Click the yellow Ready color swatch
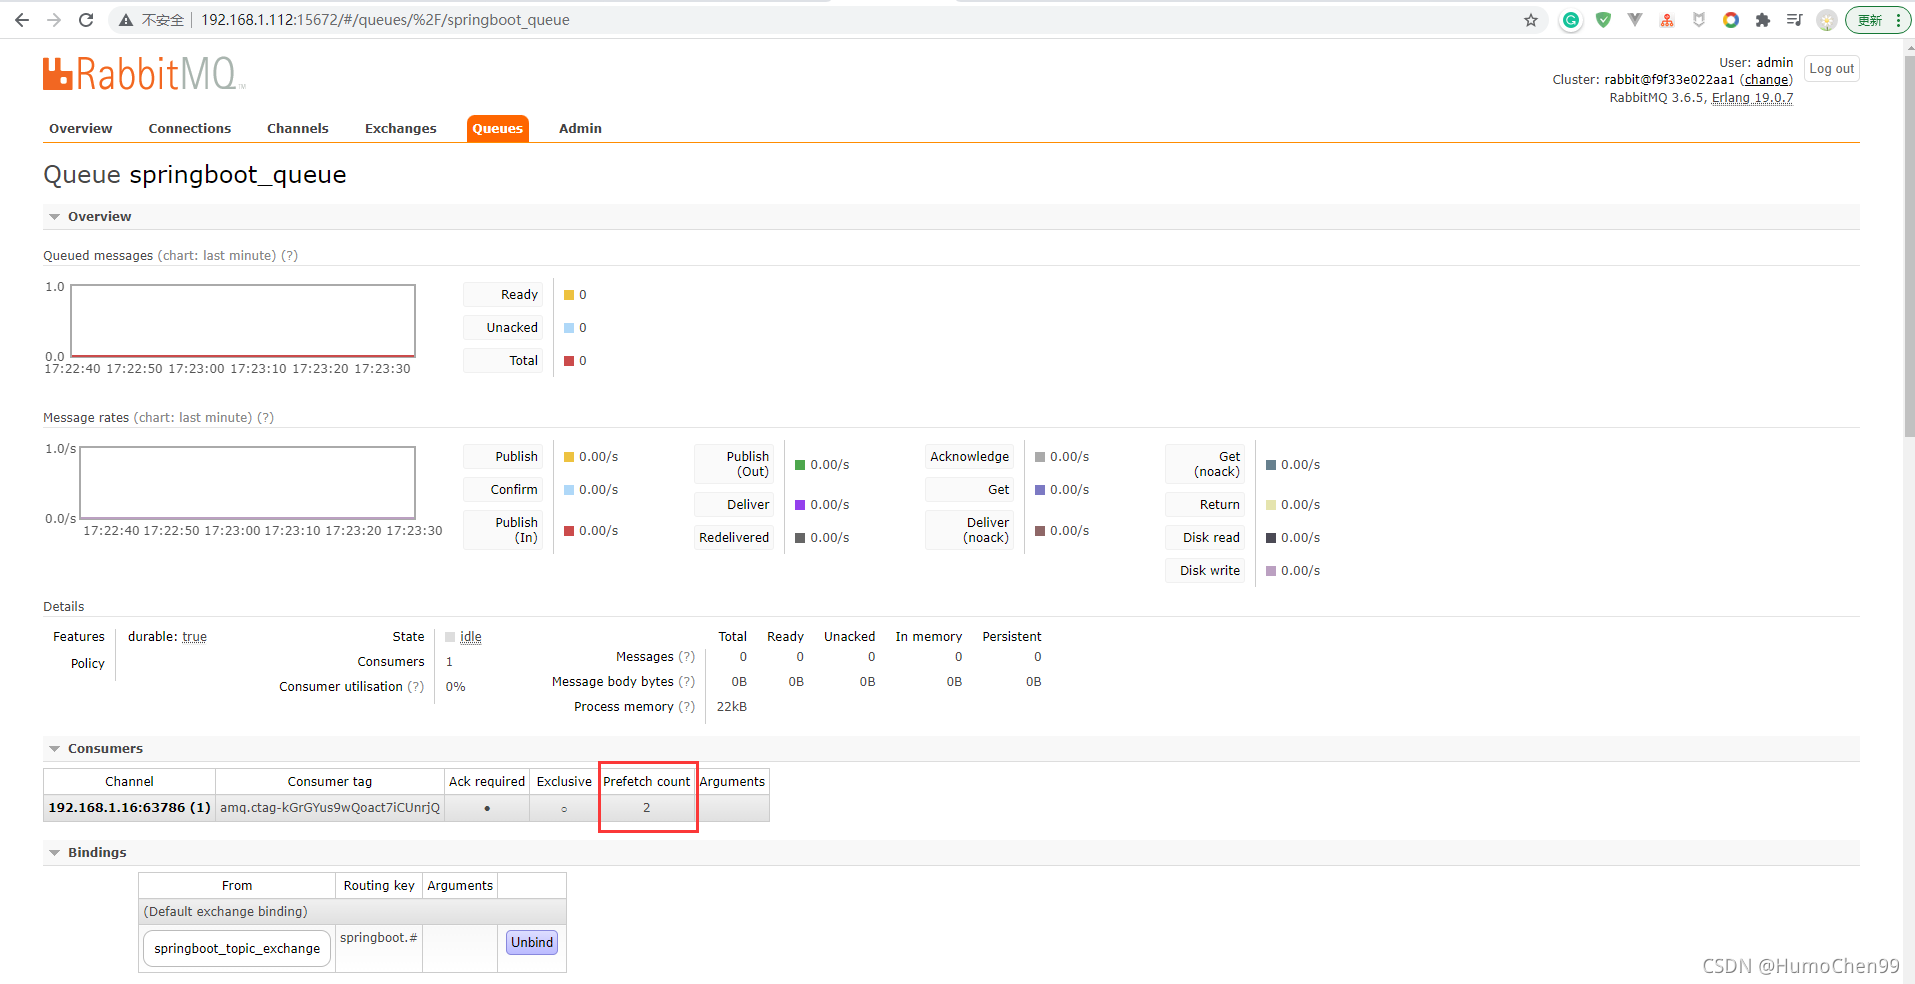The height and width of the screenshot is (984, 1915). point(569,295)
